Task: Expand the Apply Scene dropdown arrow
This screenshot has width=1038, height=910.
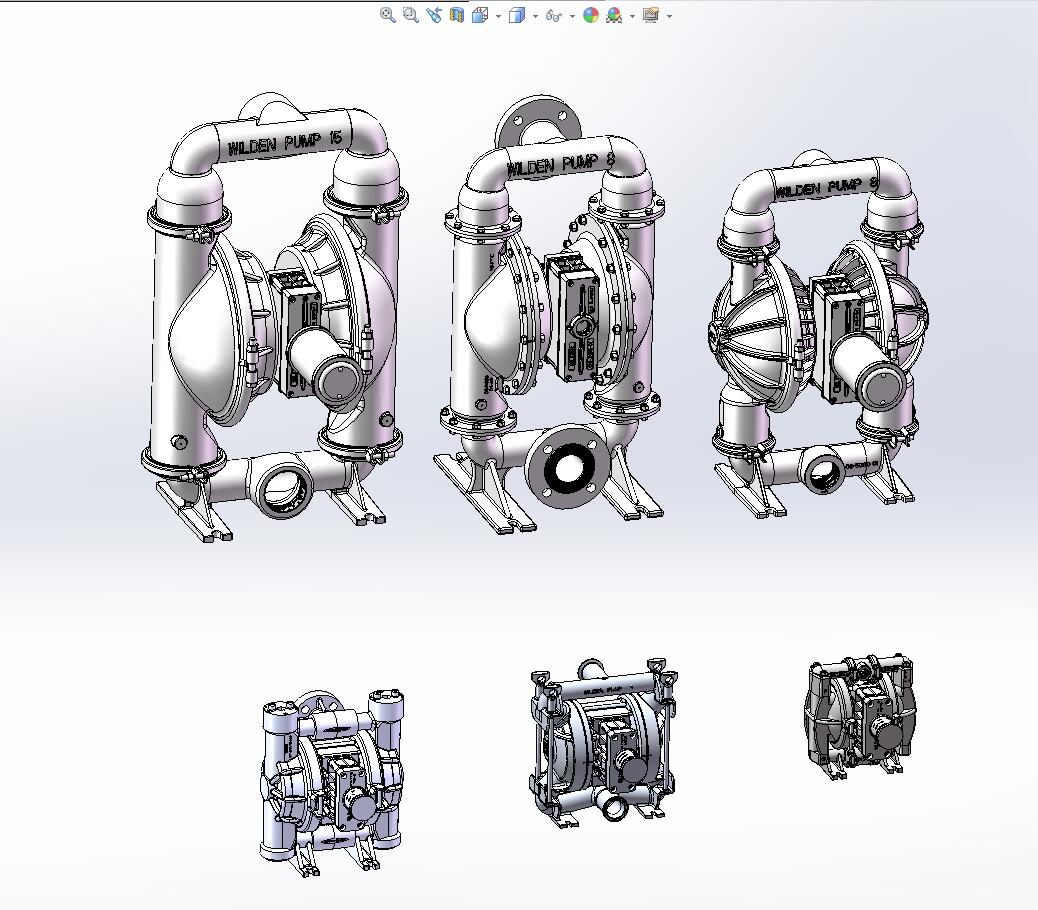Action: point(633,16)
